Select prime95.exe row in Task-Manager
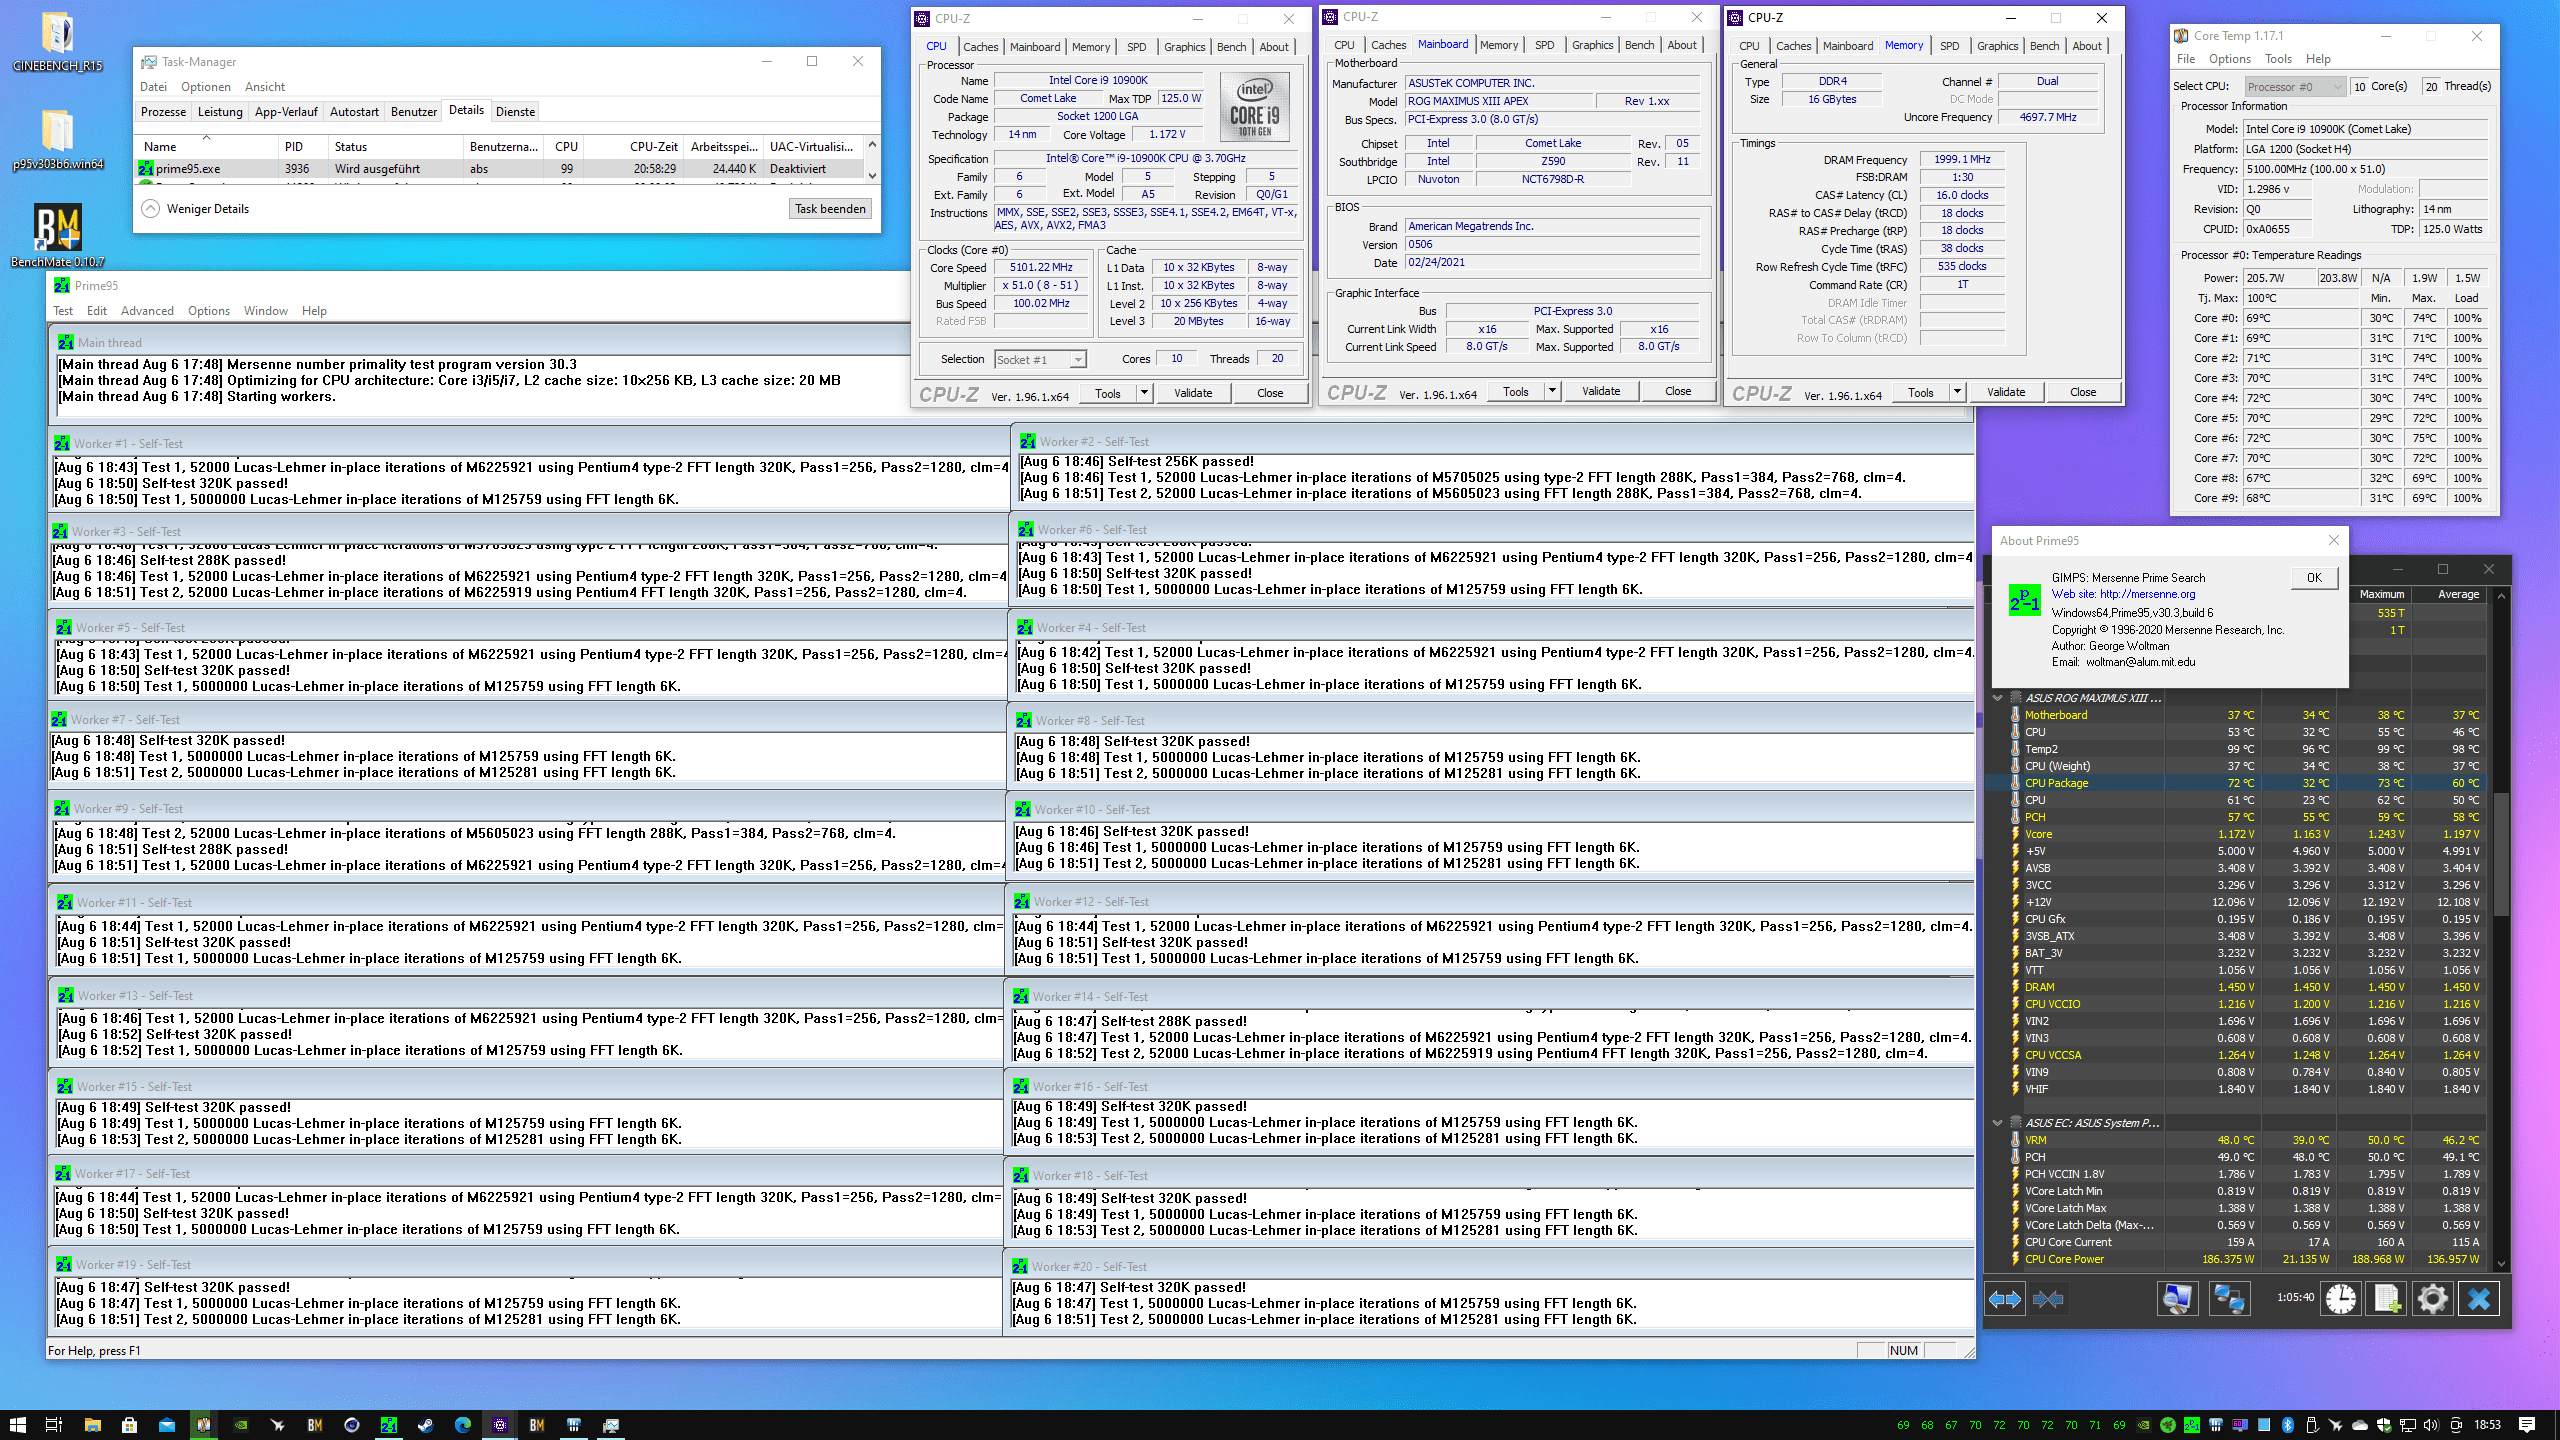2560x1440 pixels. coord(500,169)
